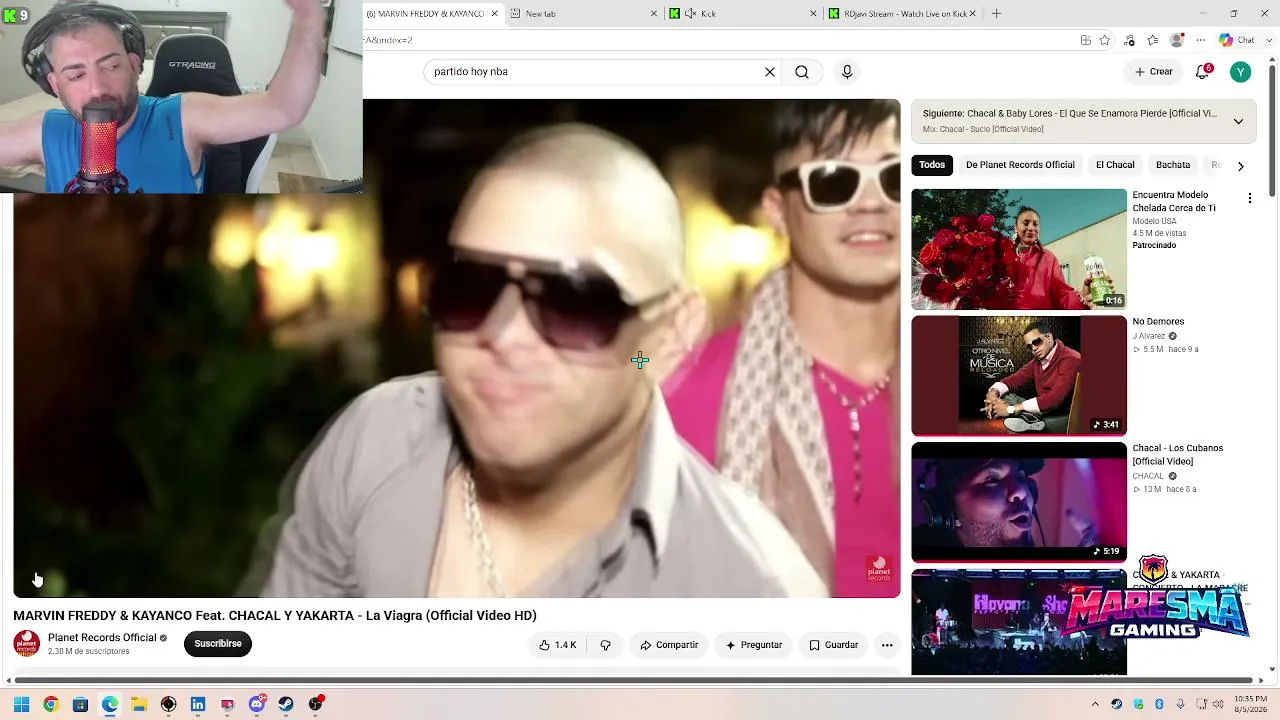Select De Planet Records Official chip
This screenshot has width=1280, height=720.
click(x=1020, y=165)
